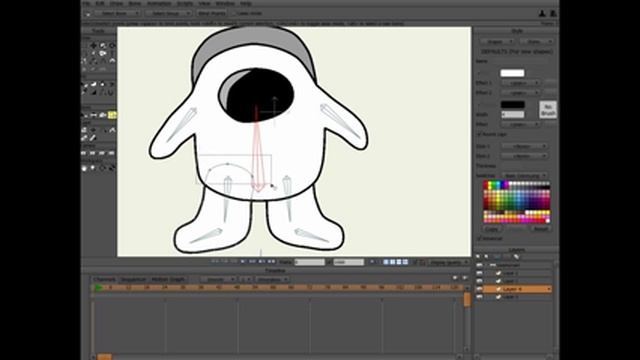Open the Select Group dropdown

(x=169, y=13)
